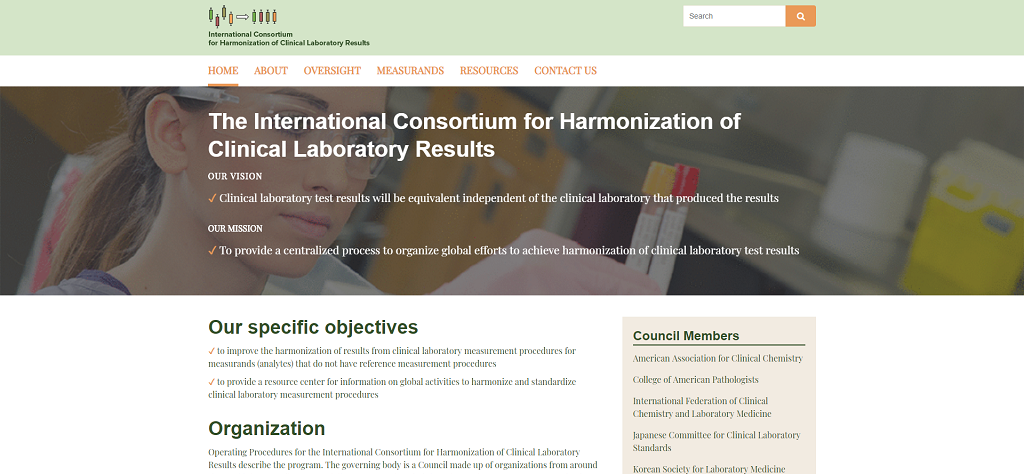Select the OVERSIGHT navigation item
This screenshot has height=474, width=1024.
click(332, 71)
